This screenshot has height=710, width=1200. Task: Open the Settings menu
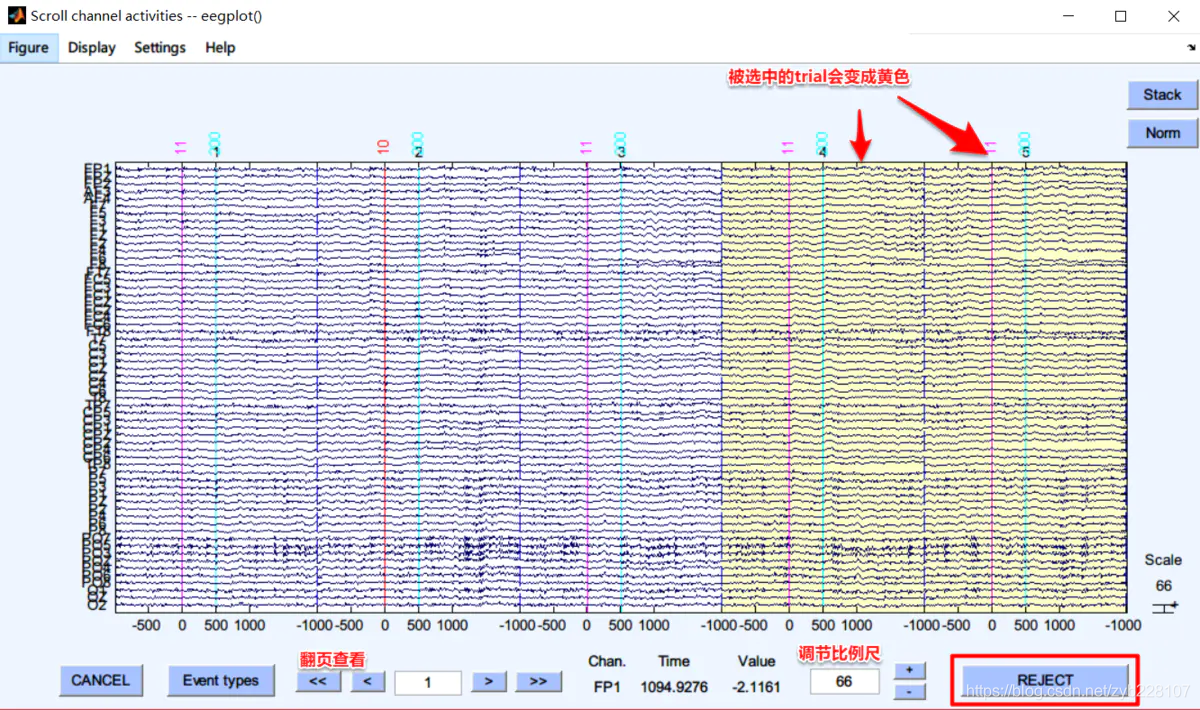pos(160,47)
